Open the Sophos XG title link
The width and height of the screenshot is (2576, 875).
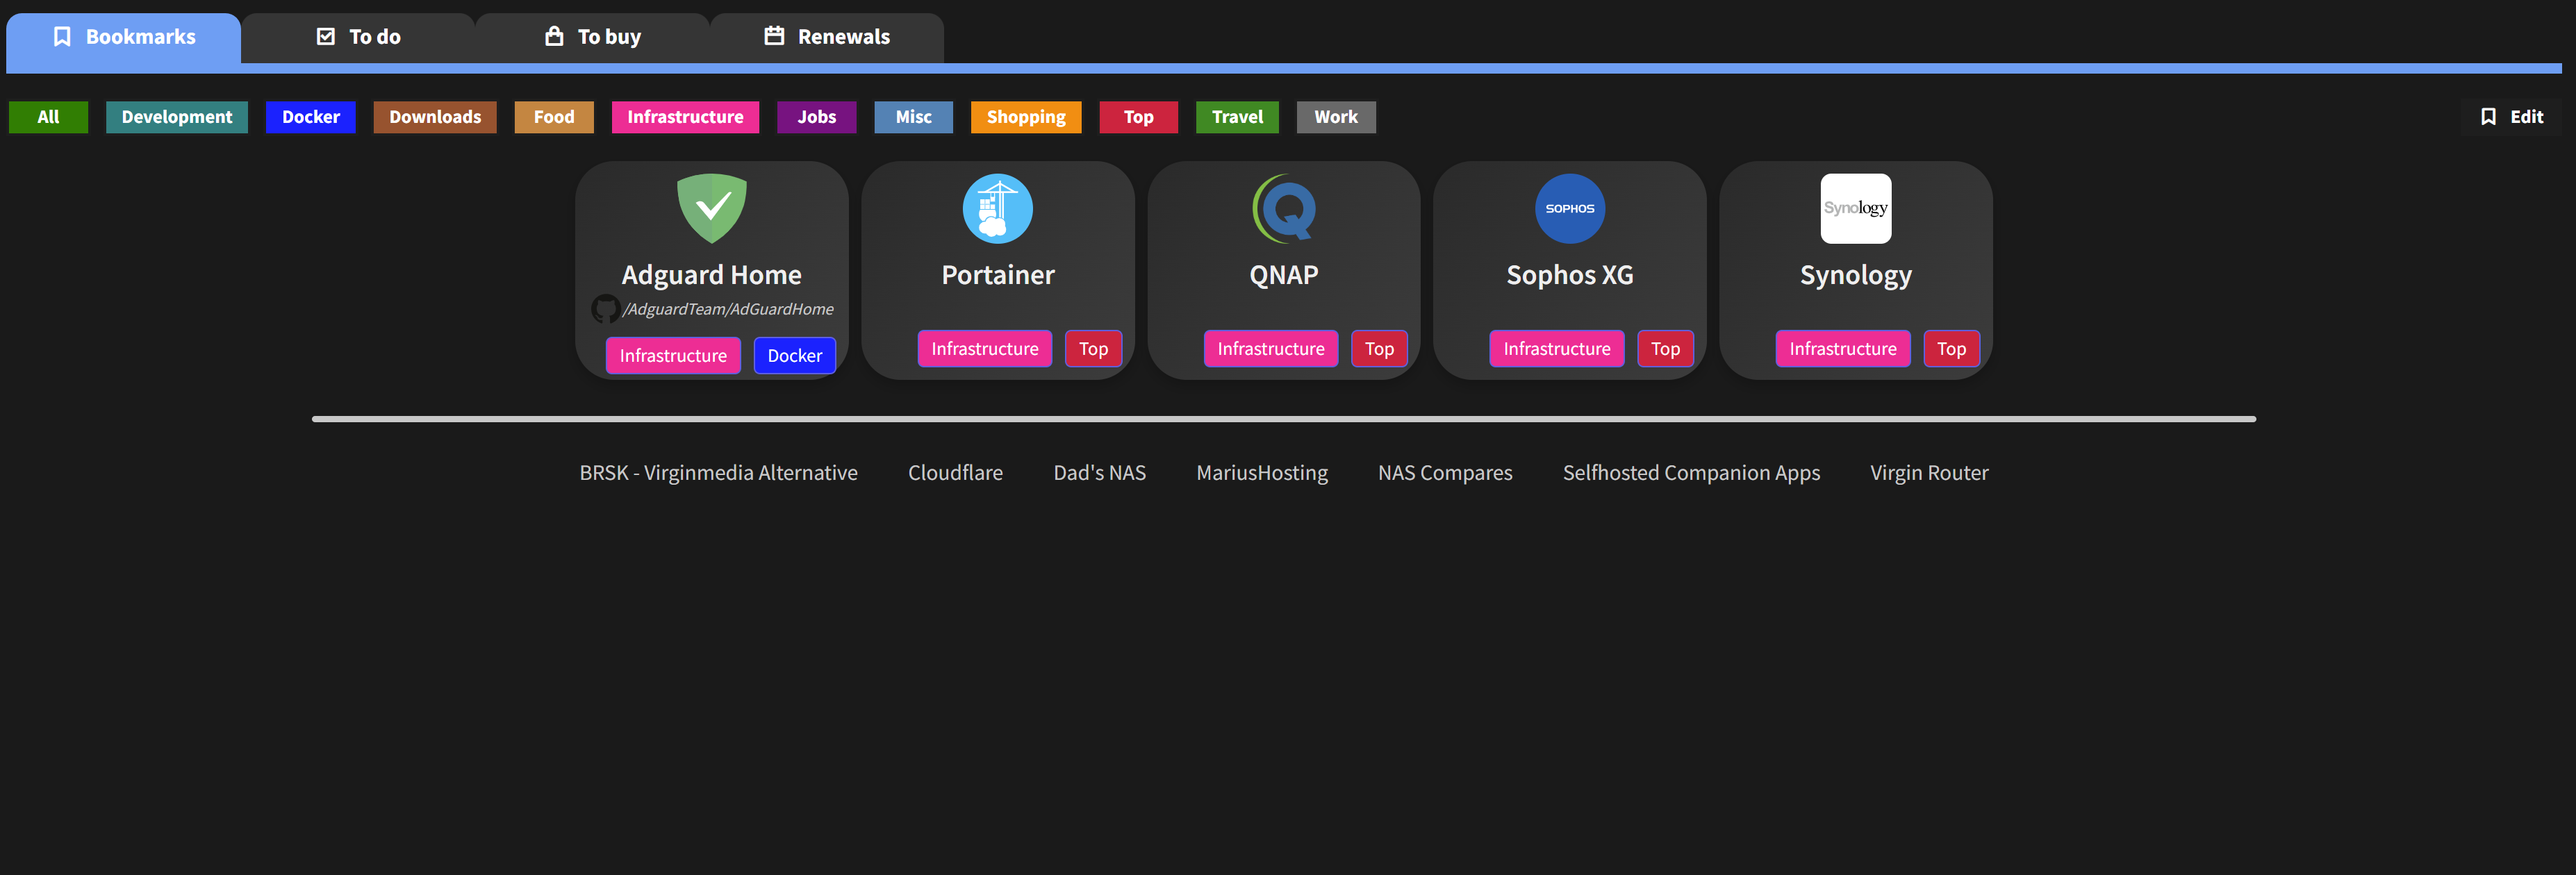pyautogui.click(x=1570, y=275)
